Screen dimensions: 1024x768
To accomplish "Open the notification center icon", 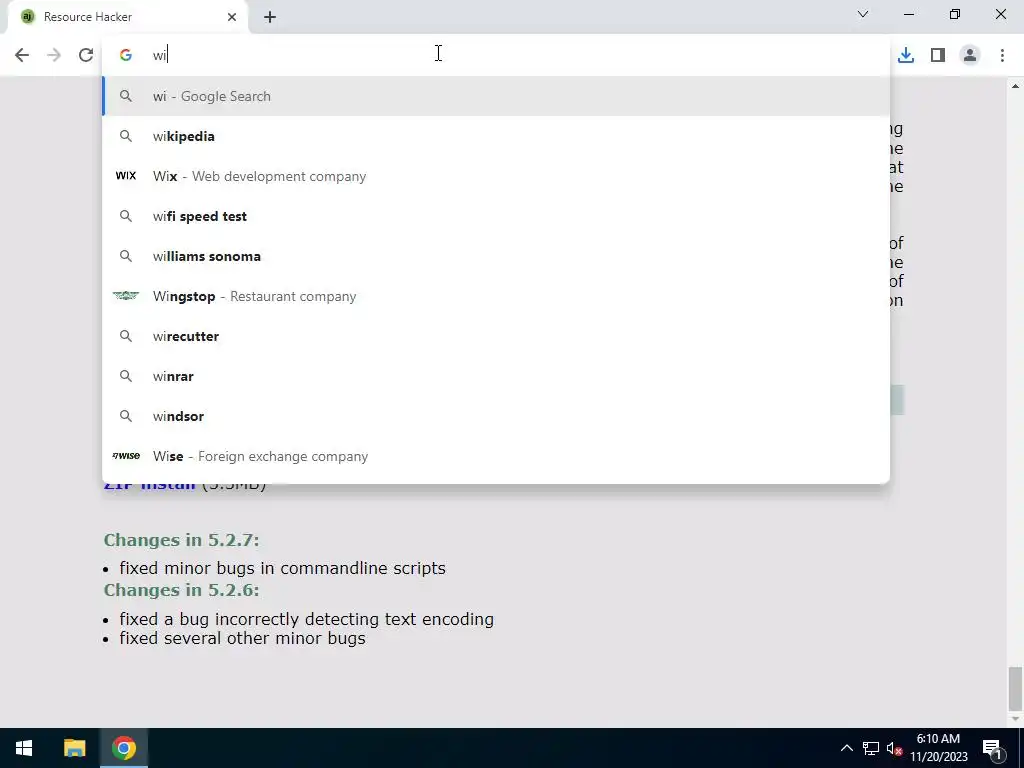I will (992, 748).
